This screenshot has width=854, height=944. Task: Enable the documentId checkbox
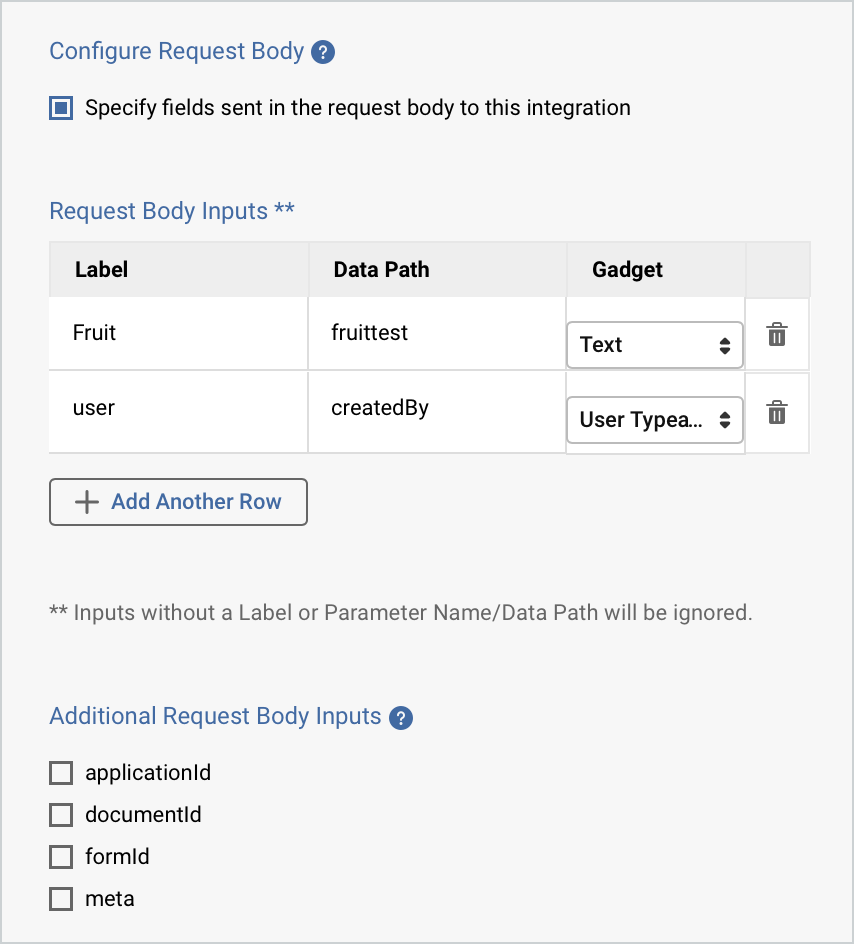coord(60,815)
